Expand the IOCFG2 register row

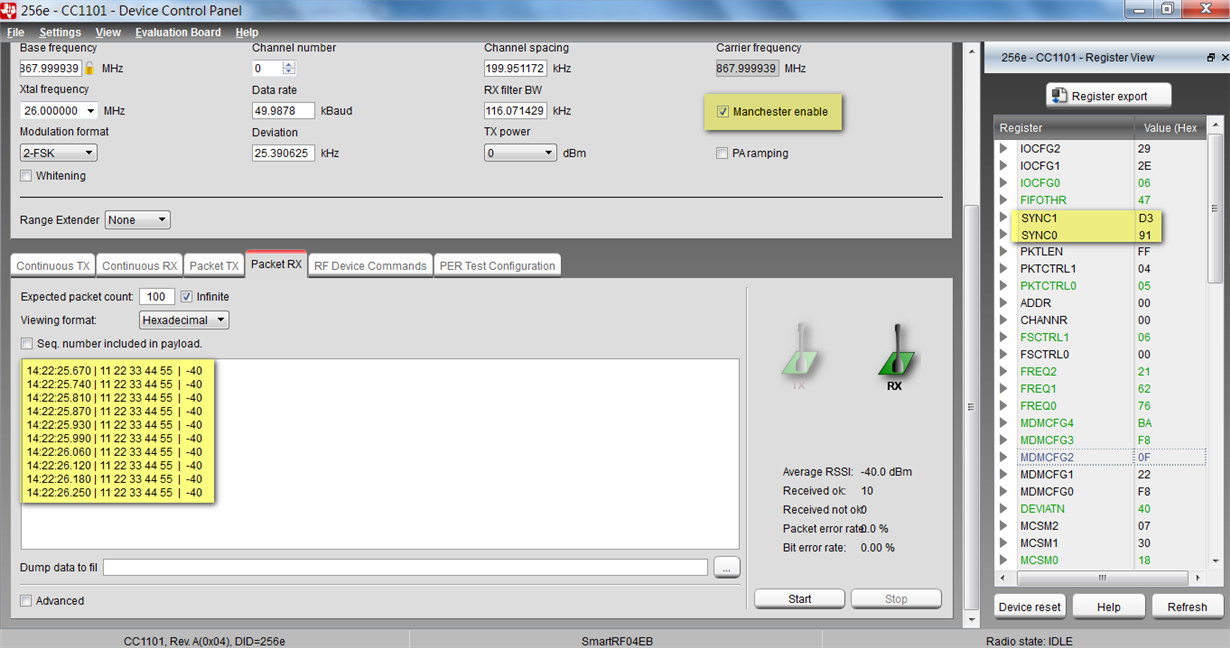pyautogui.click(x=1004, y=148)
